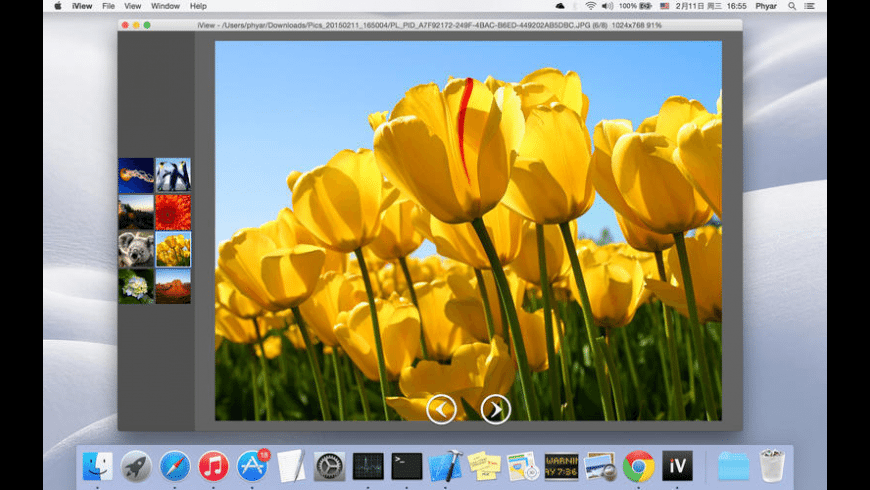
Task: Open Stickies notes from the dock
Action: [484, 466]
